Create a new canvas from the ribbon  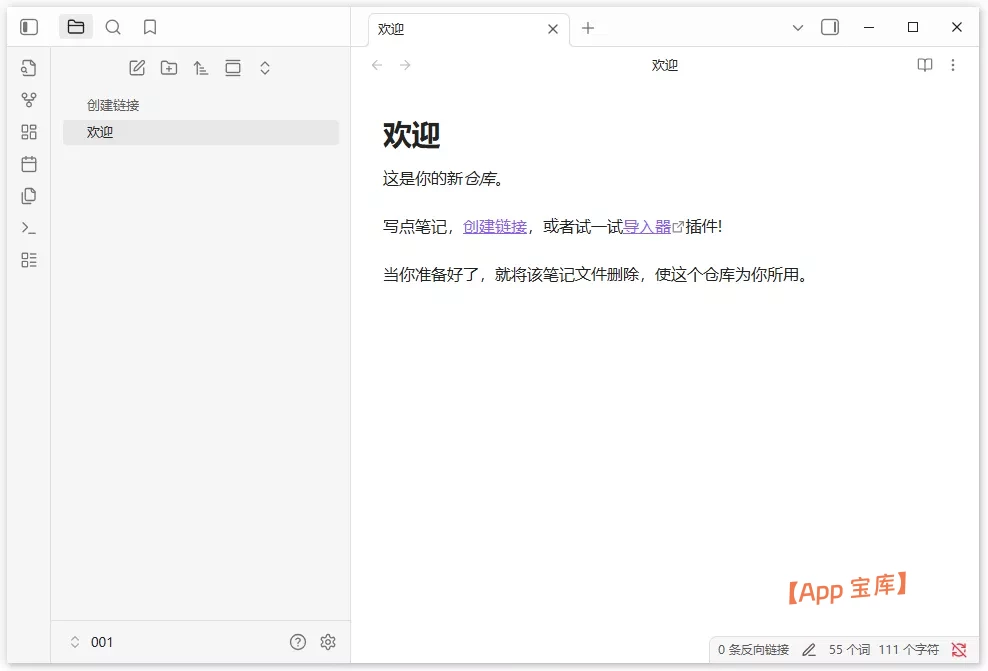tap(28, 131)
